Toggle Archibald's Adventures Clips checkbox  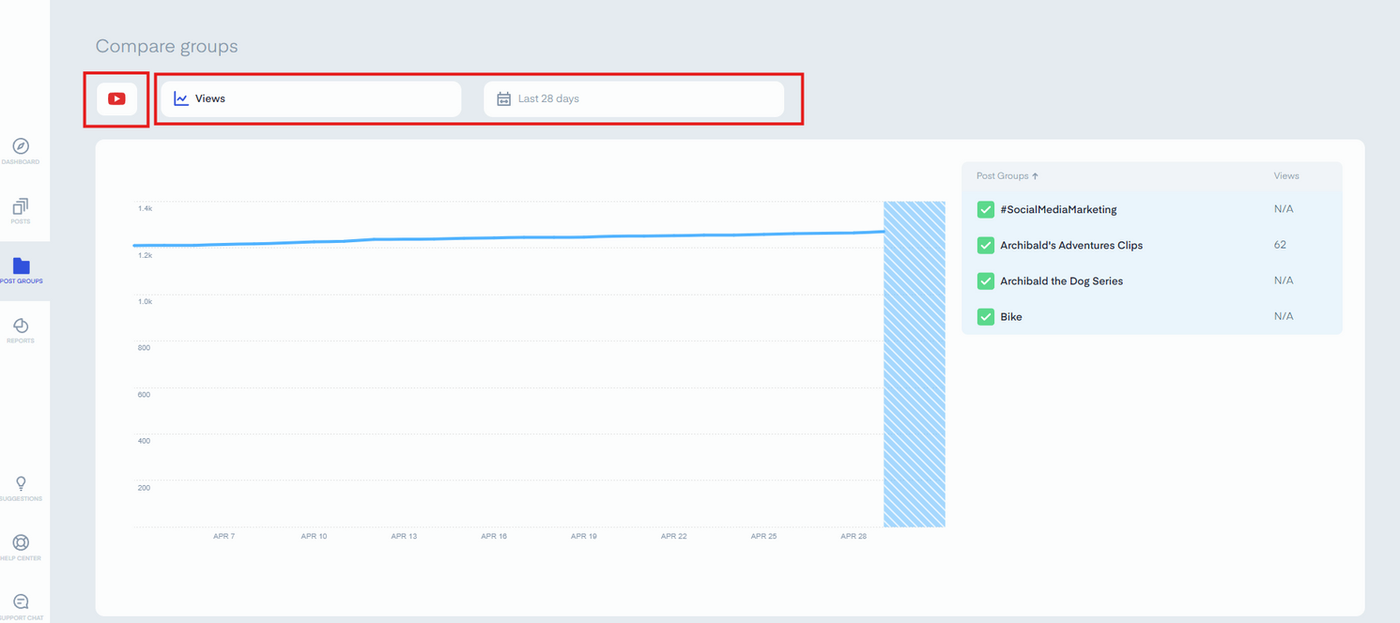985,245
